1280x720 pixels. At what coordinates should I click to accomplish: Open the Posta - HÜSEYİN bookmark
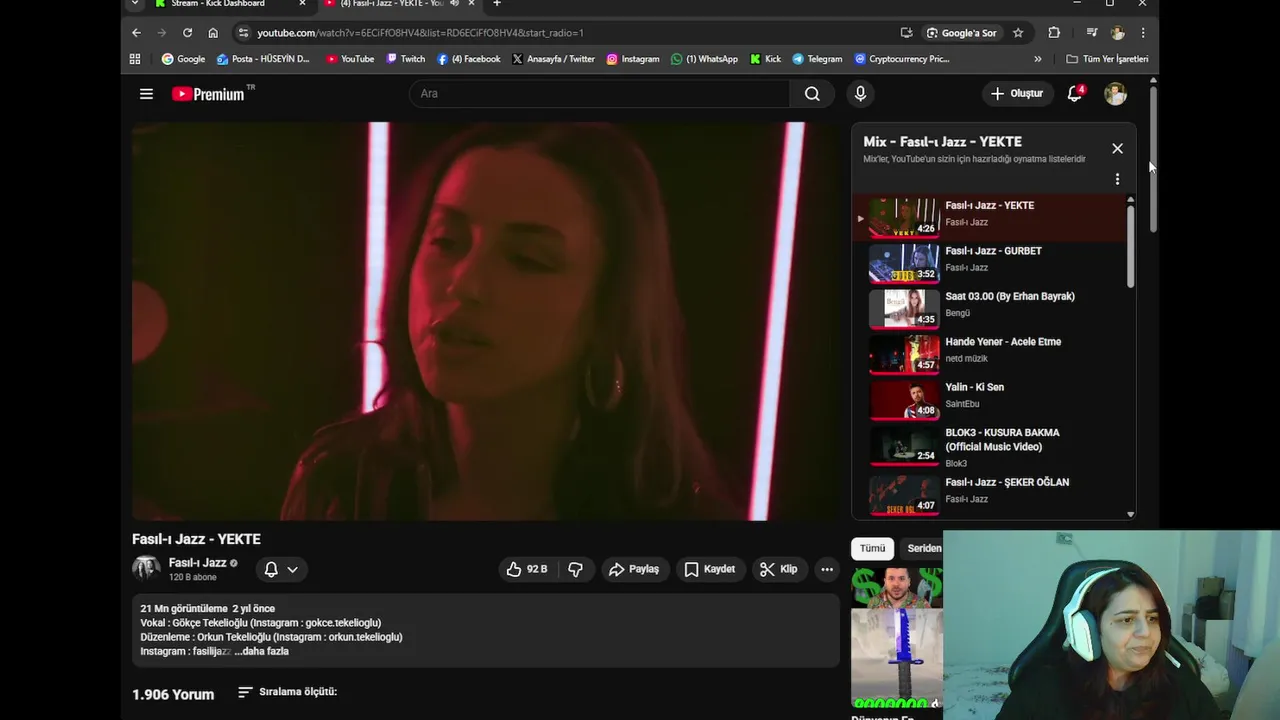[263, 59]
